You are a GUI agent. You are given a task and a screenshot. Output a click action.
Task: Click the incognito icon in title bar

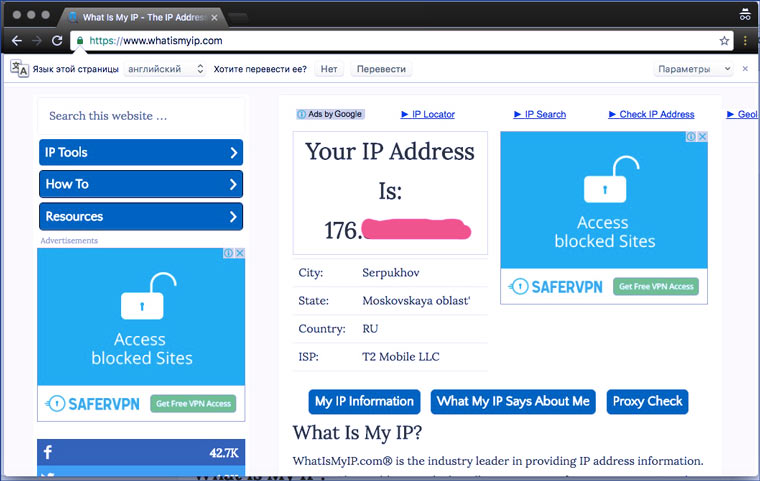tap(745, 15)
